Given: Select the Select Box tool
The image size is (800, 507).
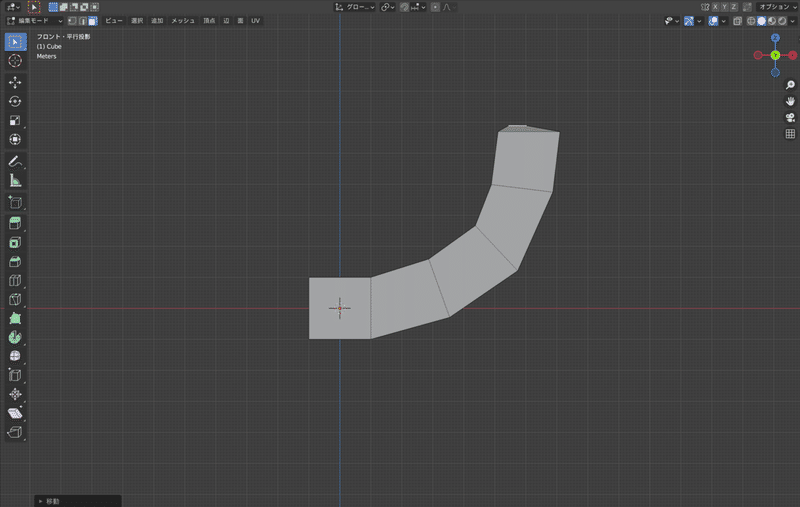Looking at the screenshot, I should point(15,42).
